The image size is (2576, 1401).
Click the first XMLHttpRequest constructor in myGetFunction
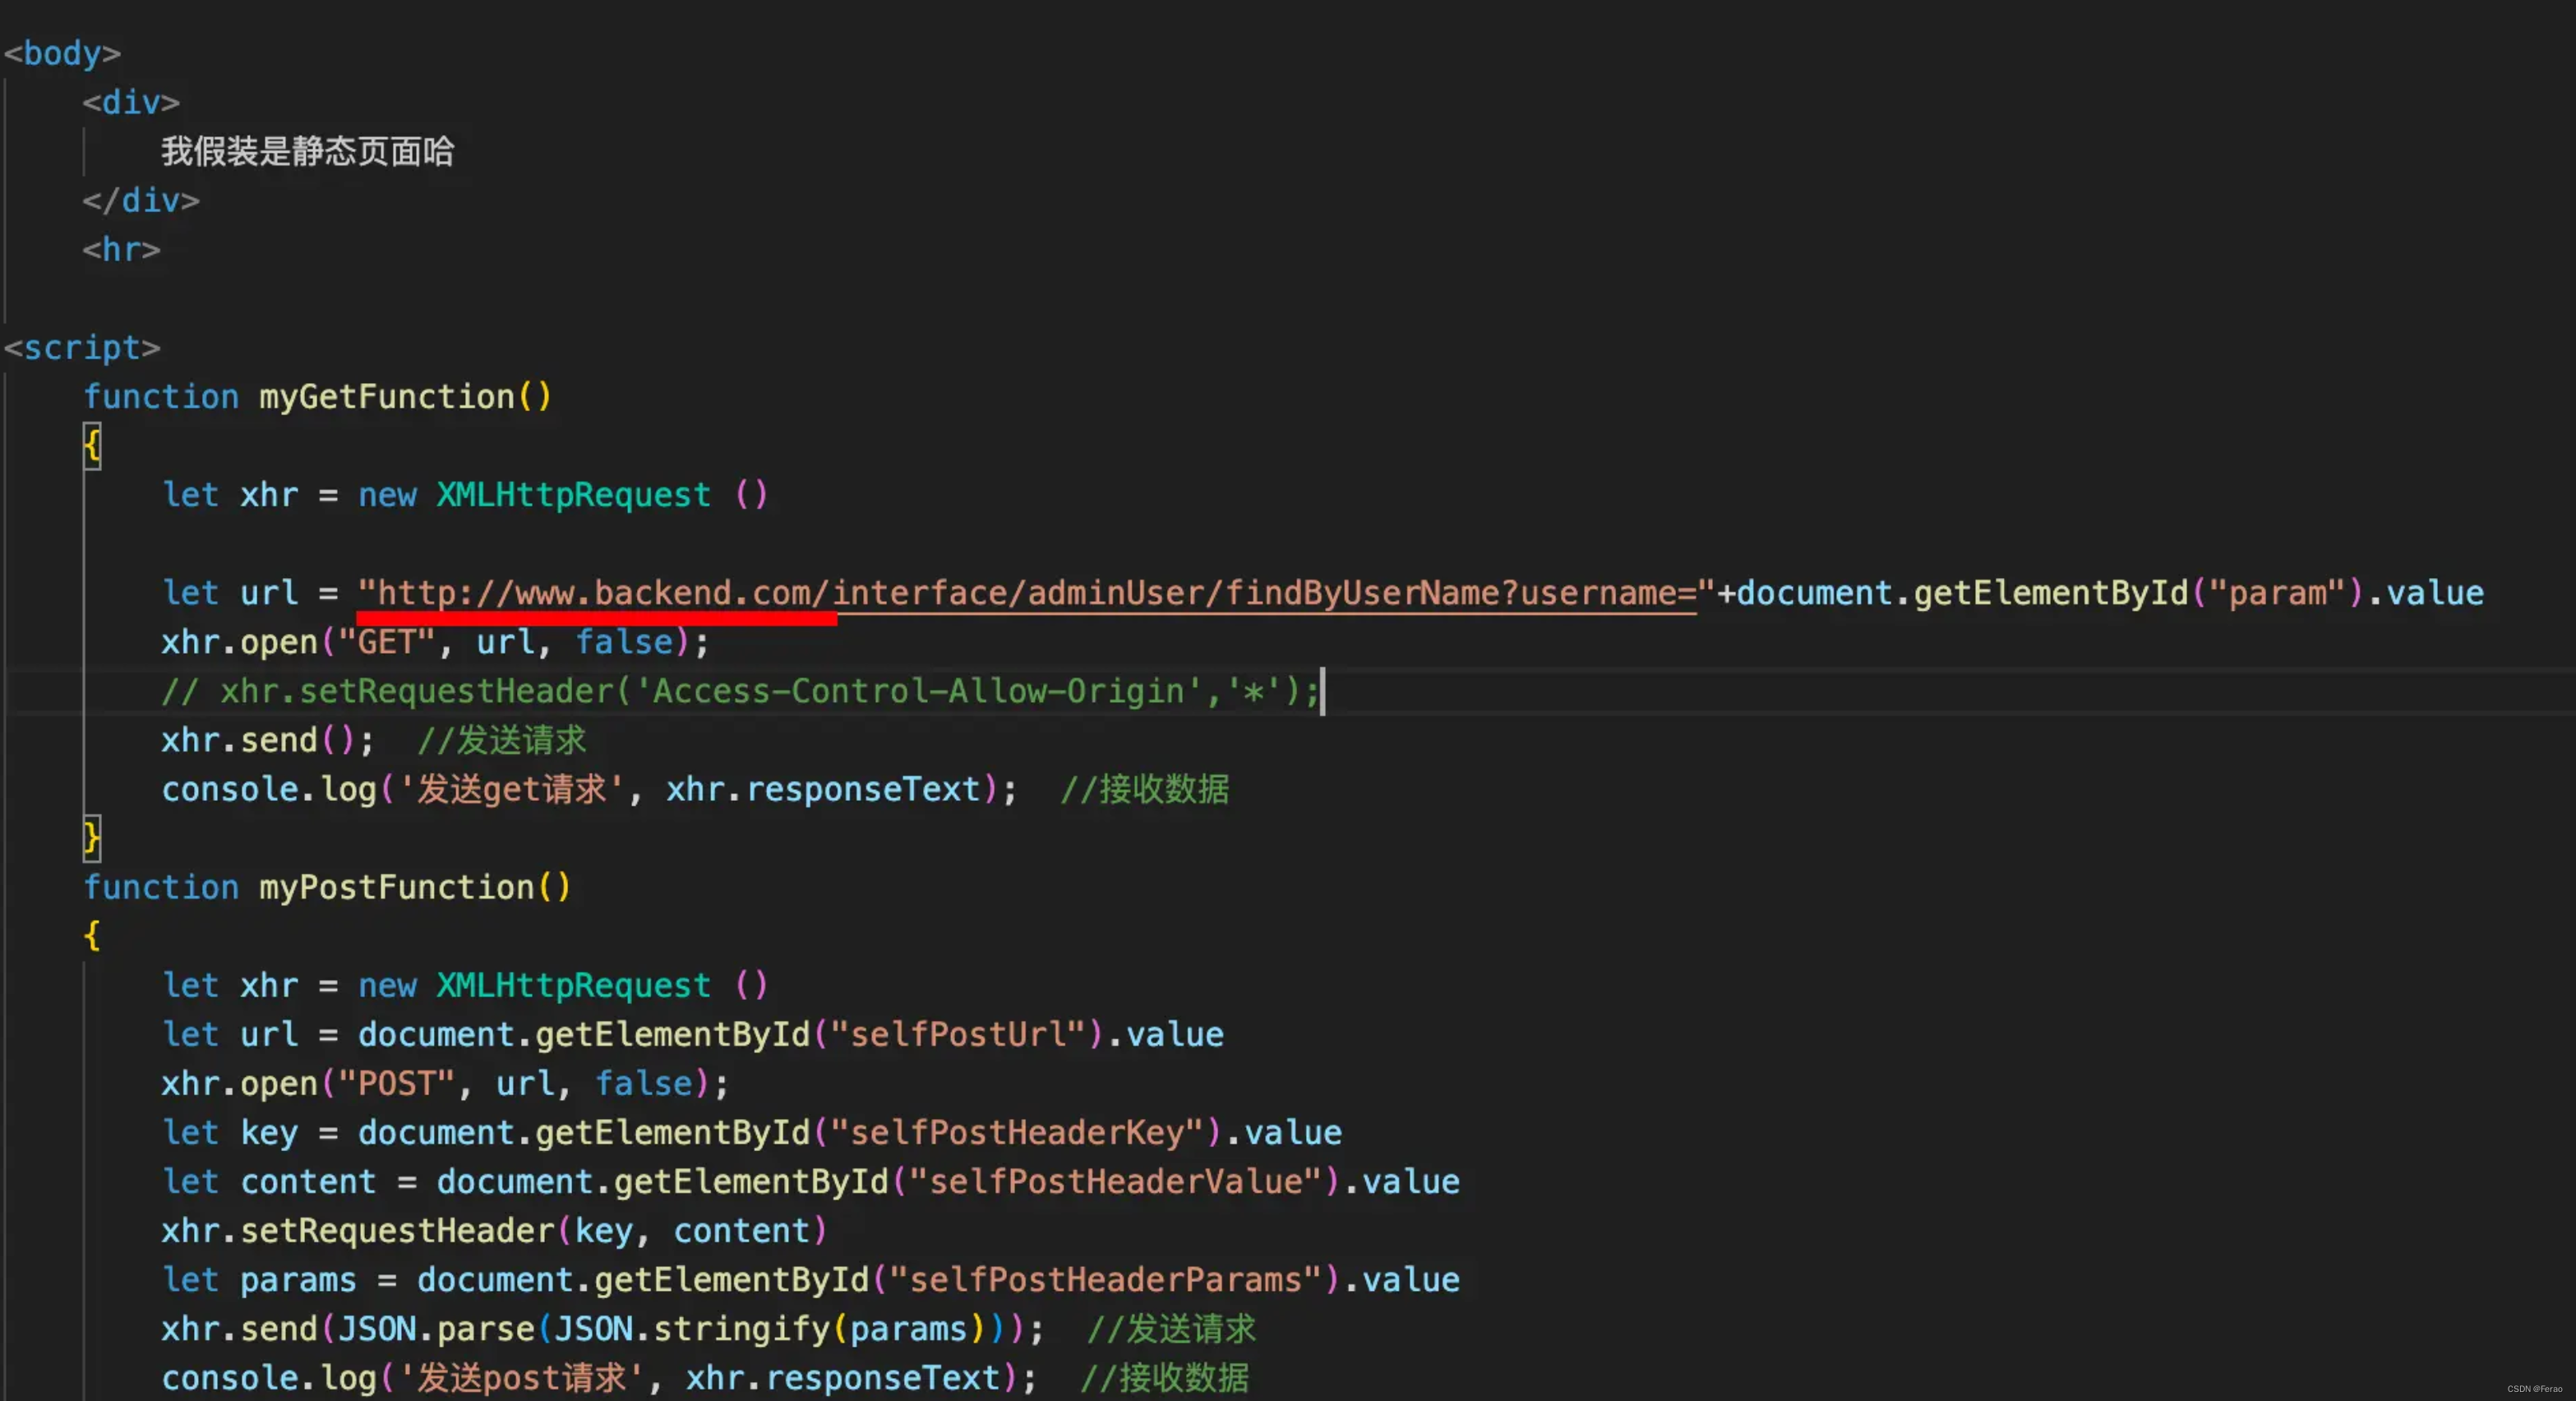(573, 494)
